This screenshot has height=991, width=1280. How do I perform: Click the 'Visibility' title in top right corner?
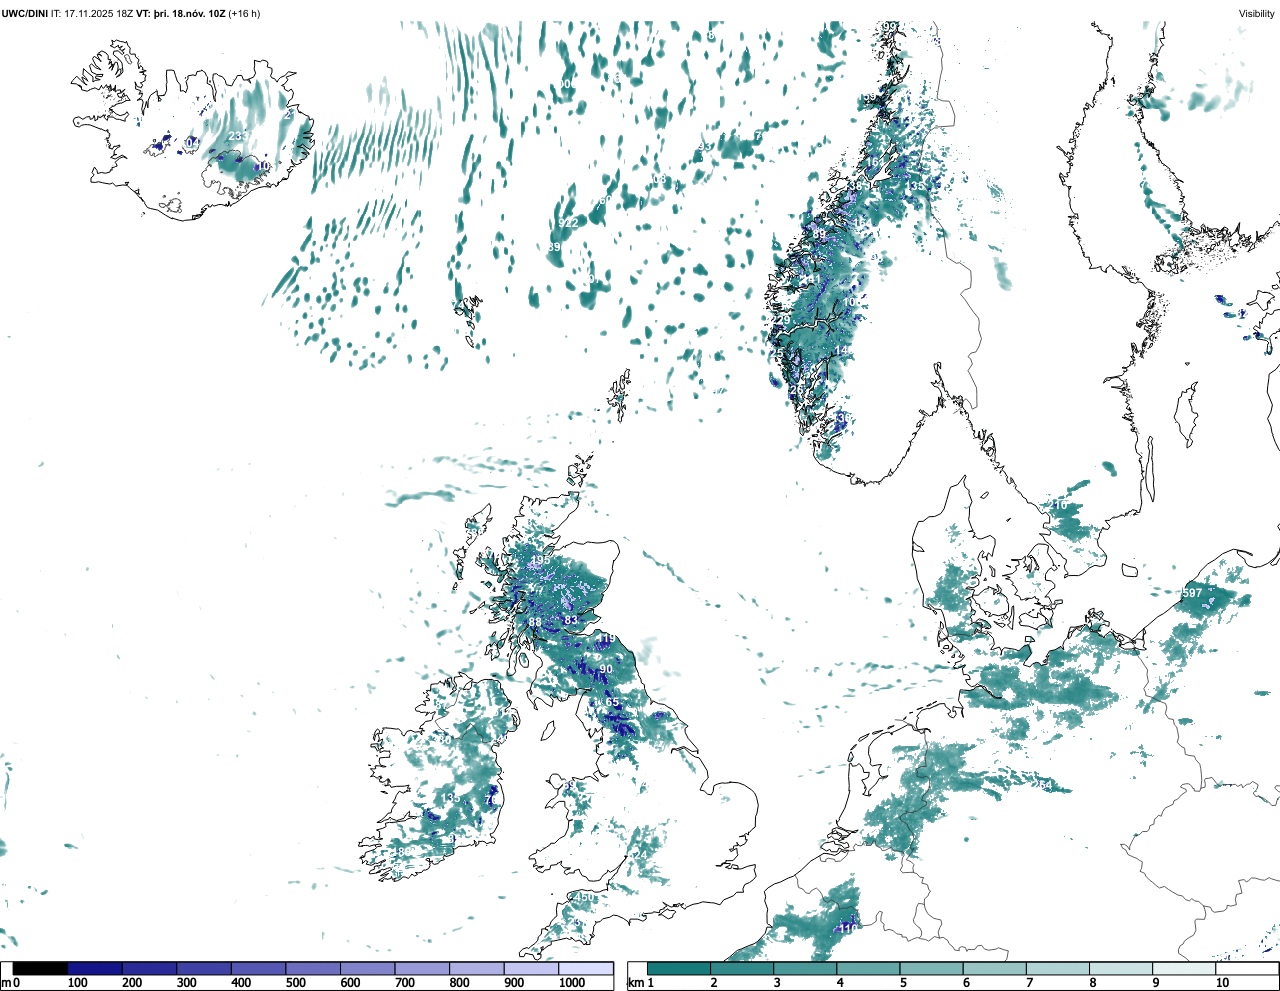coord(1256,13)
